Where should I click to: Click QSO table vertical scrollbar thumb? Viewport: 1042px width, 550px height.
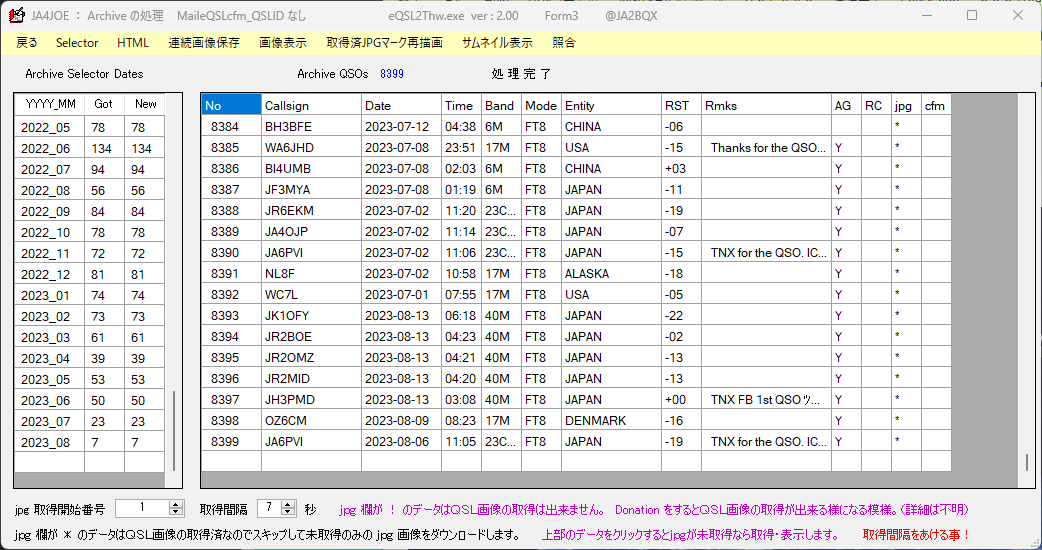(1027, 462)
